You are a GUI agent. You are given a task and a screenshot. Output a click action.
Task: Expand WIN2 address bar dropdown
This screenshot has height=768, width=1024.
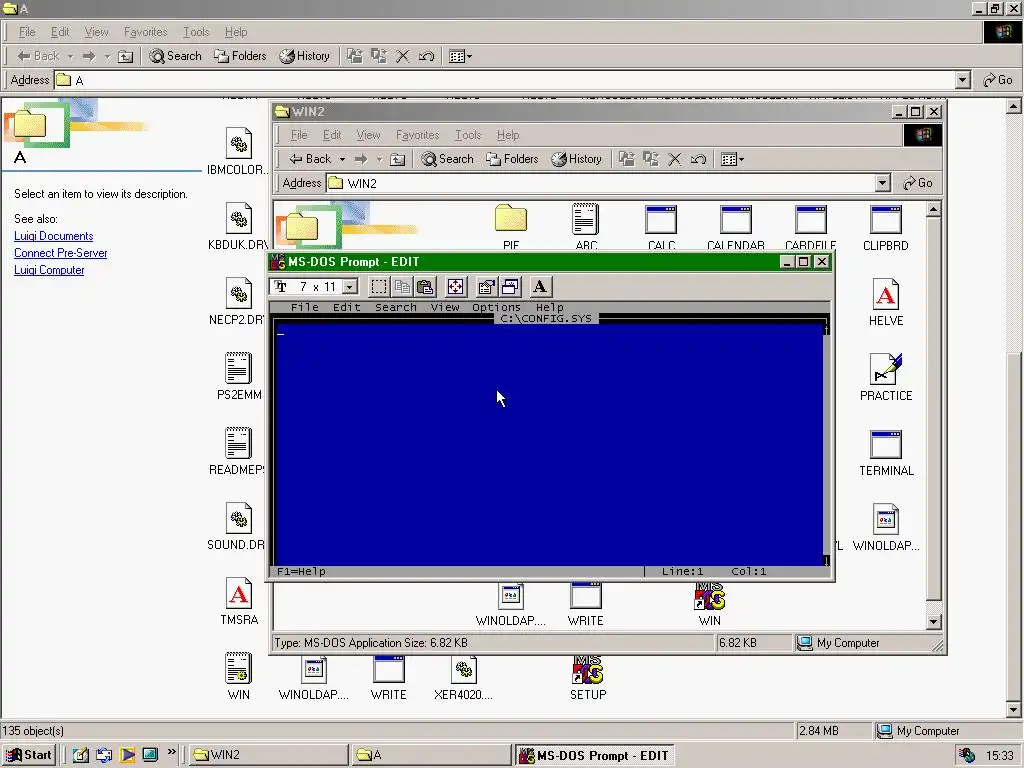(x=882, y=183)
